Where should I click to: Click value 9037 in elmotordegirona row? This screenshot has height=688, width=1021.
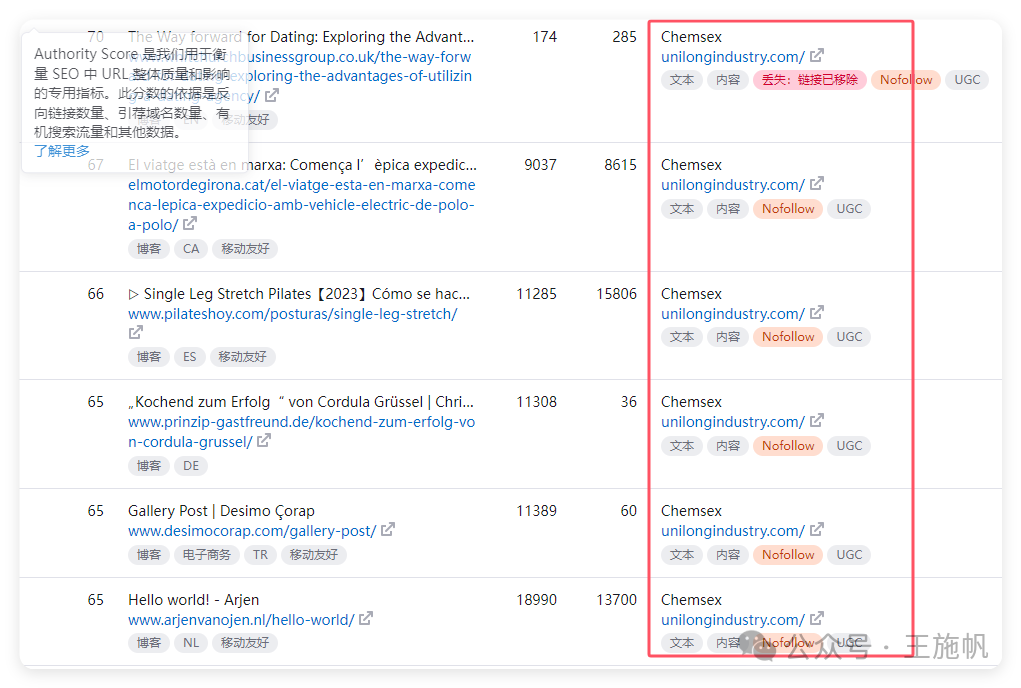540,165
